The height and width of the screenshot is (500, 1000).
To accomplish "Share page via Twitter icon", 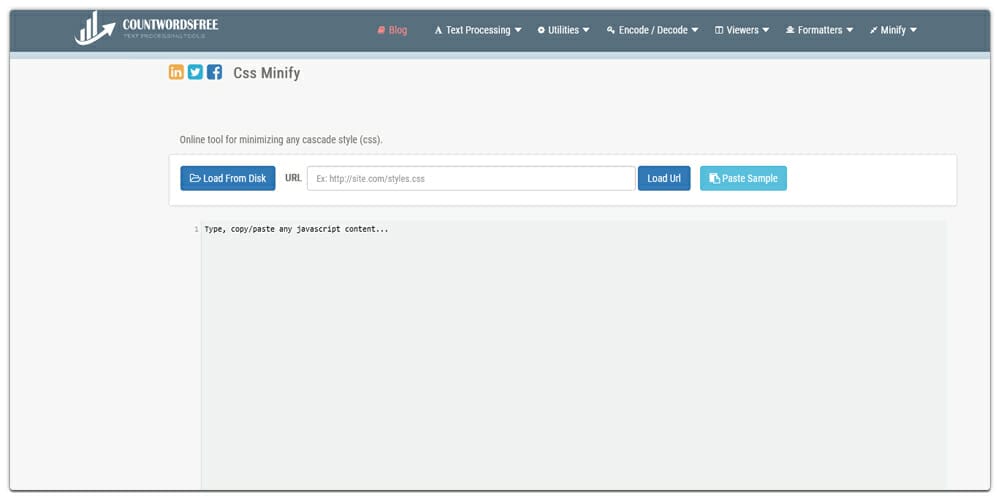I will pyautogui.click(x=195, y=72).
